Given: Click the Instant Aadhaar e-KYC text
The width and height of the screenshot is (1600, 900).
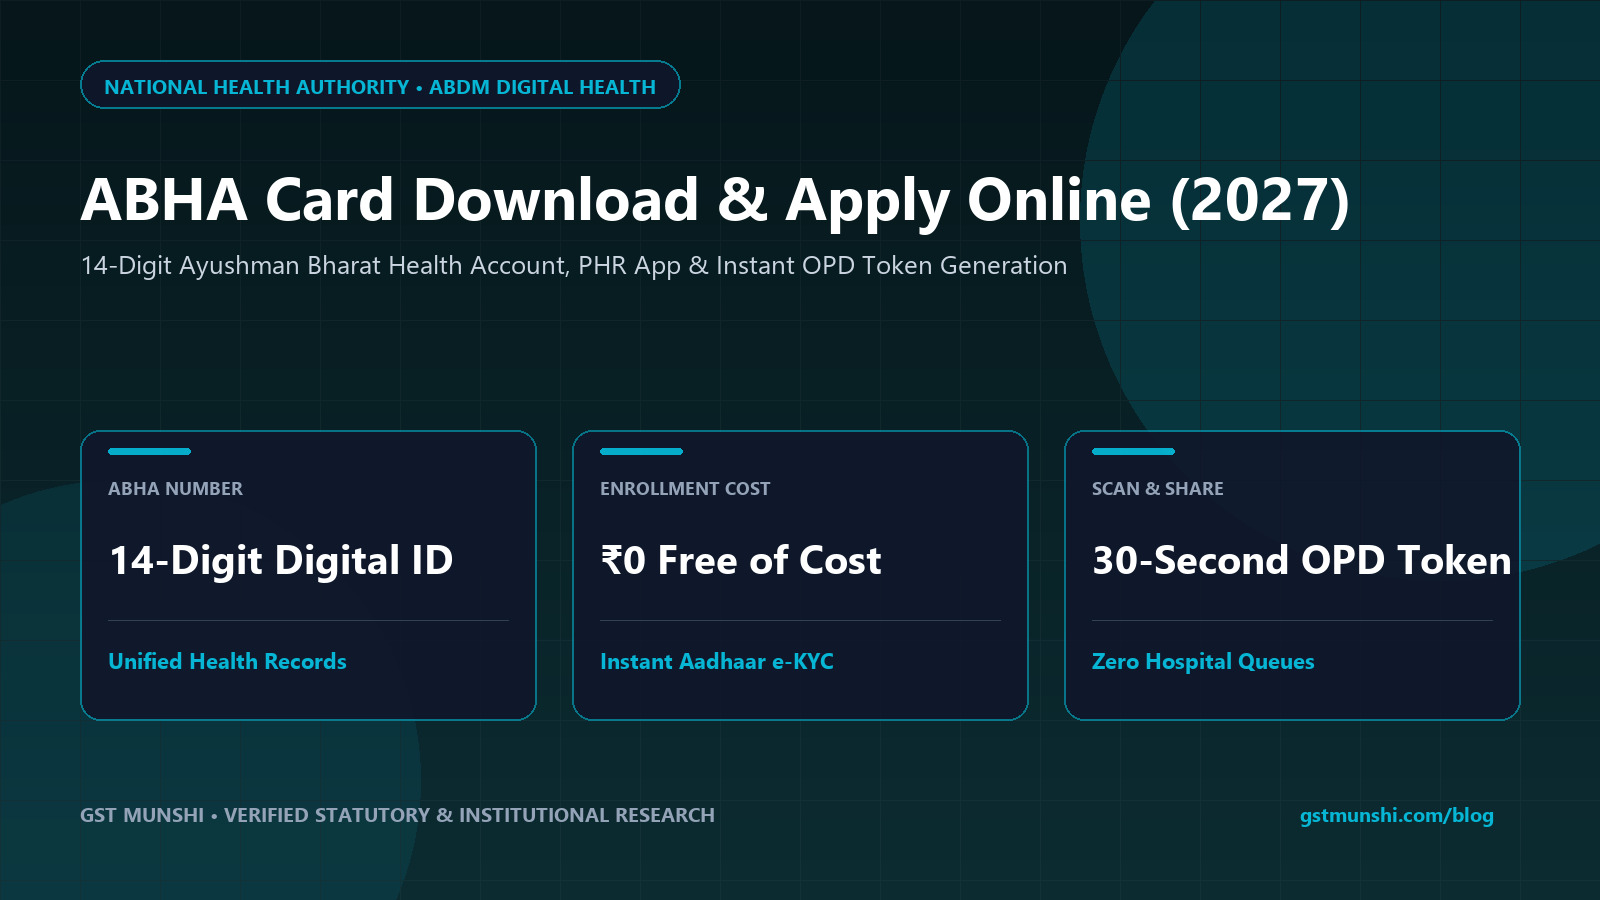Looking at the screenshot, I should (x=717, y=661).
